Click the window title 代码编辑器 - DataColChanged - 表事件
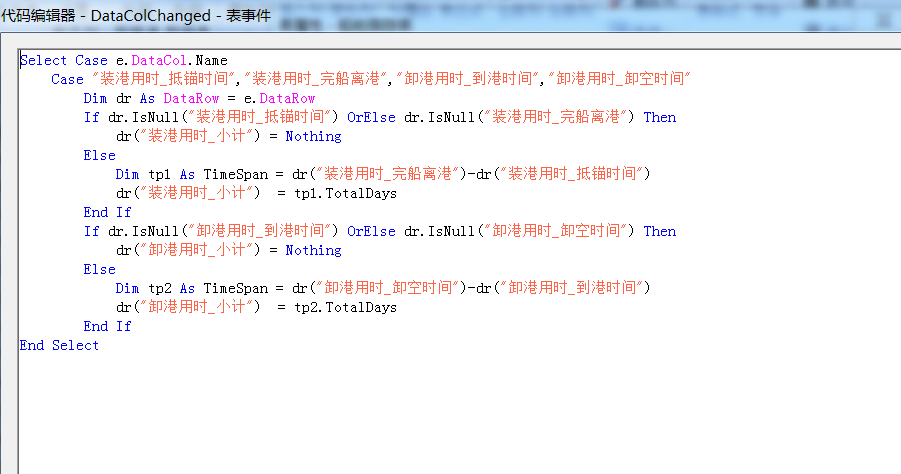This screenshot has width=901, height=474. click(136, 16)
